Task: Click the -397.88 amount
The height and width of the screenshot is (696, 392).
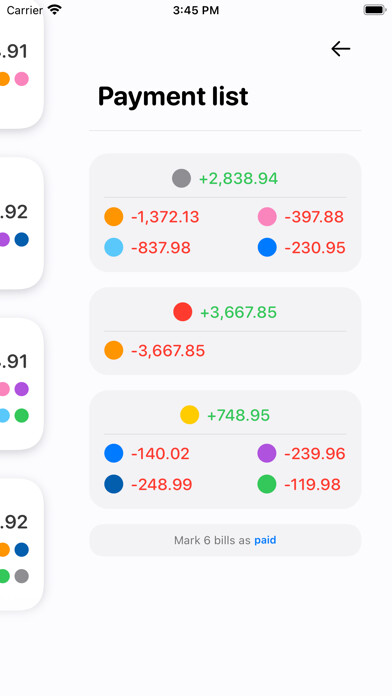Action: click(314, 217)
